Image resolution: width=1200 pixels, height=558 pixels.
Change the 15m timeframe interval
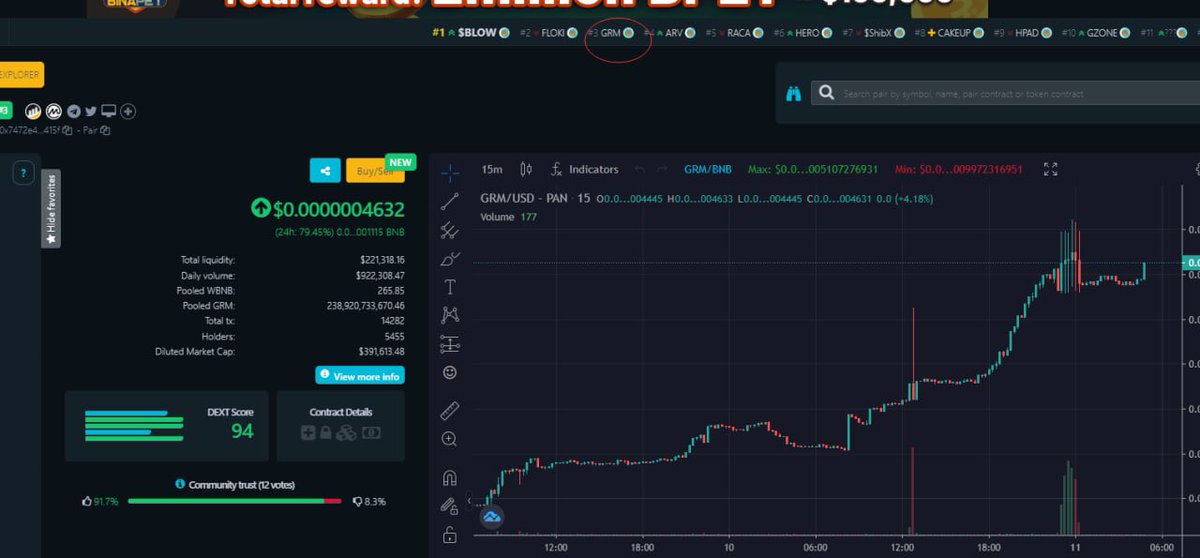point(492,169)
